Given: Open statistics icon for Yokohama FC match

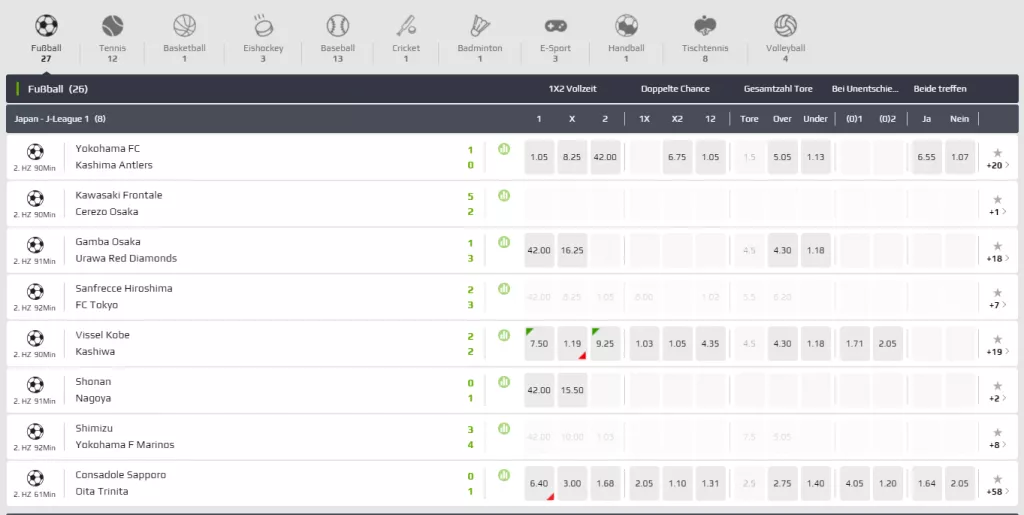Looking at the screenshot, I should pyautogui.click(x=504, y=149).
